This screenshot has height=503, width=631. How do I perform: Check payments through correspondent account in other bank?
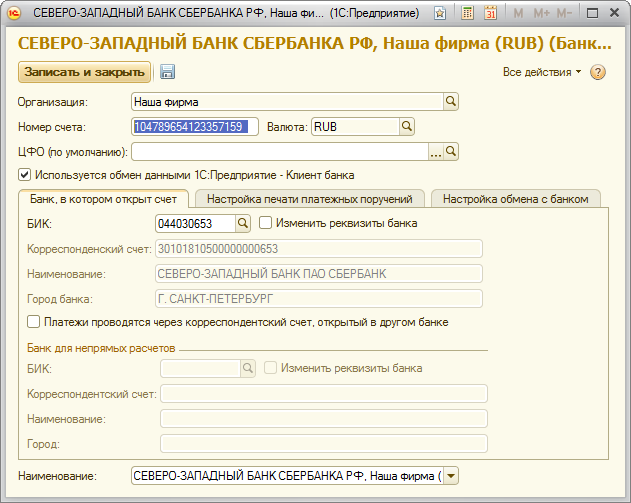(x=33, y=322)
